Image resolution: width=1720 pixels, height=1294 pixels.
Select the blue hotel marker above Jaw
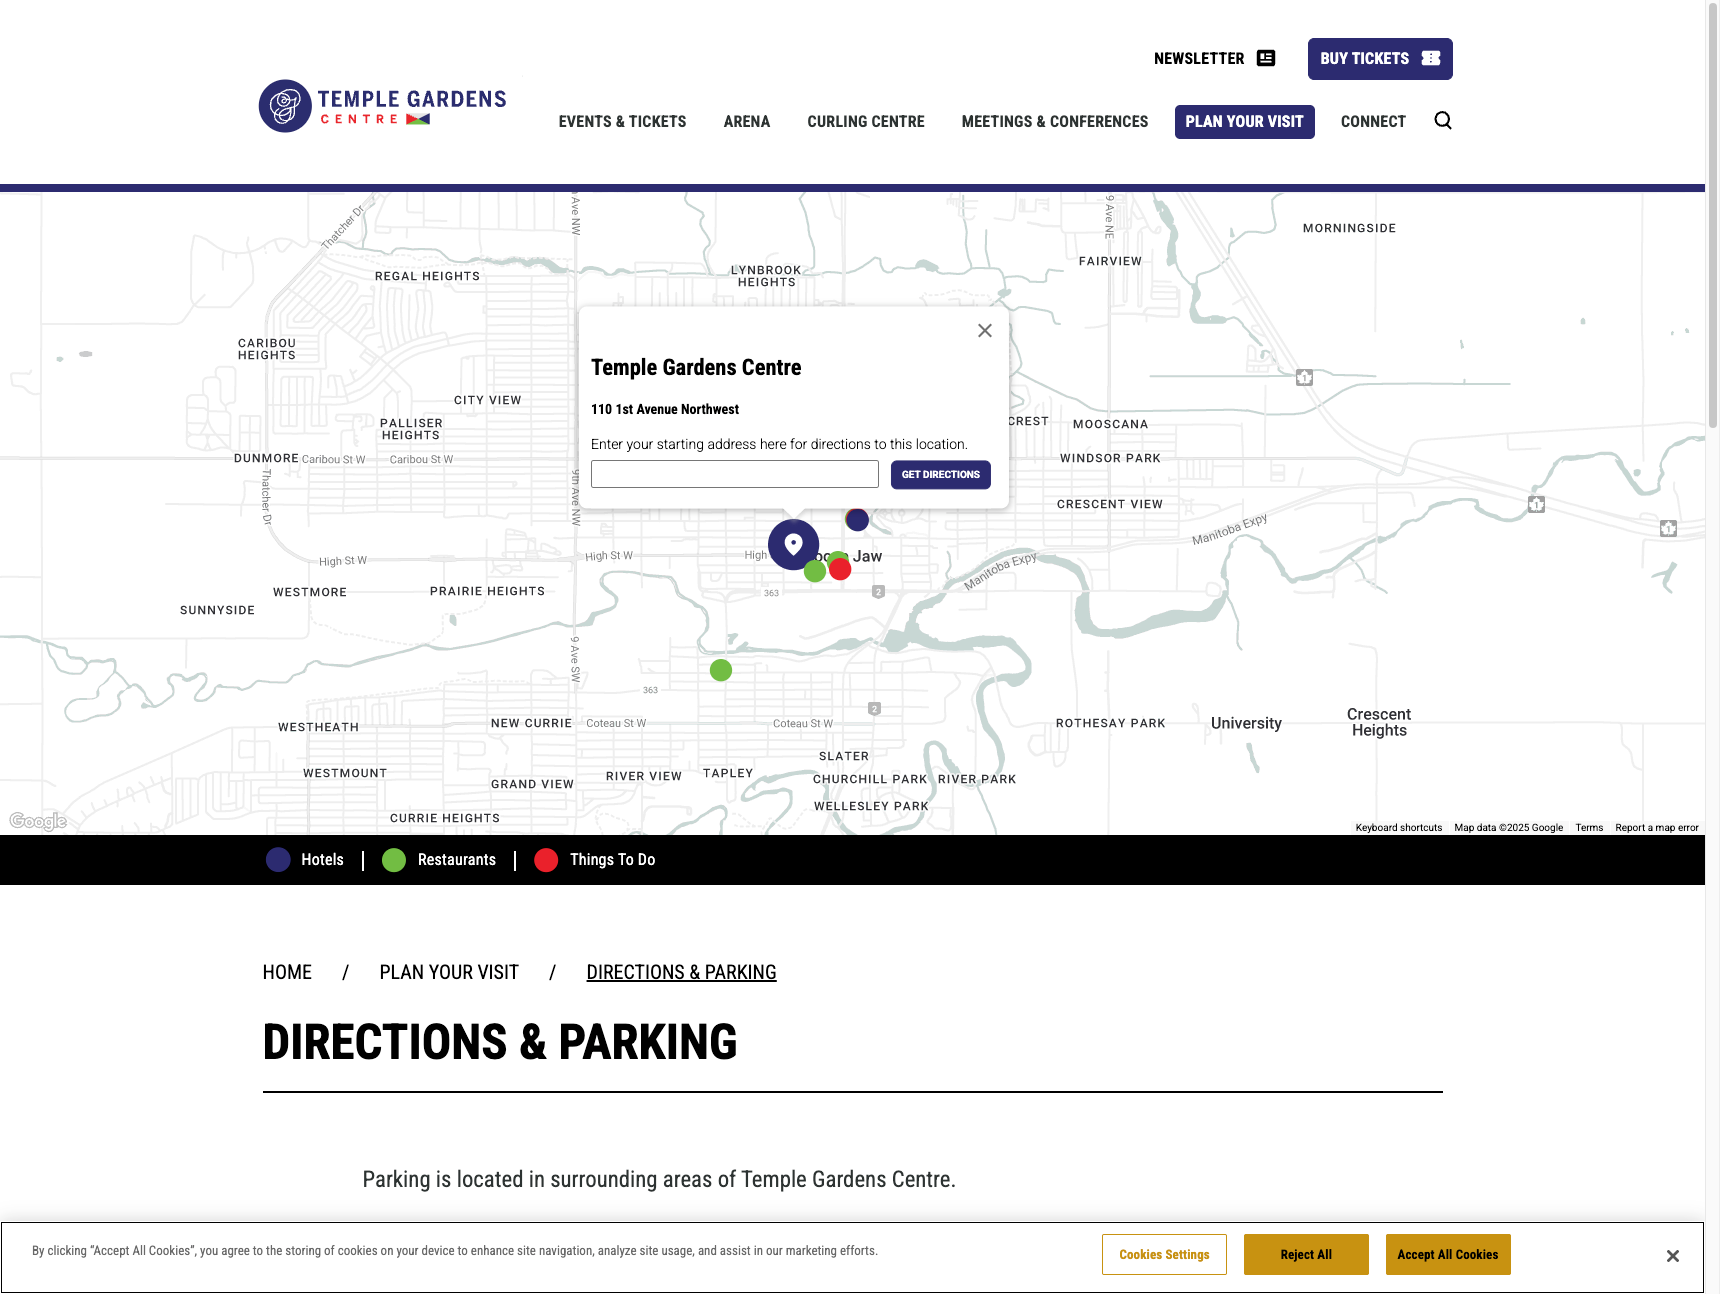pos(857,519)
